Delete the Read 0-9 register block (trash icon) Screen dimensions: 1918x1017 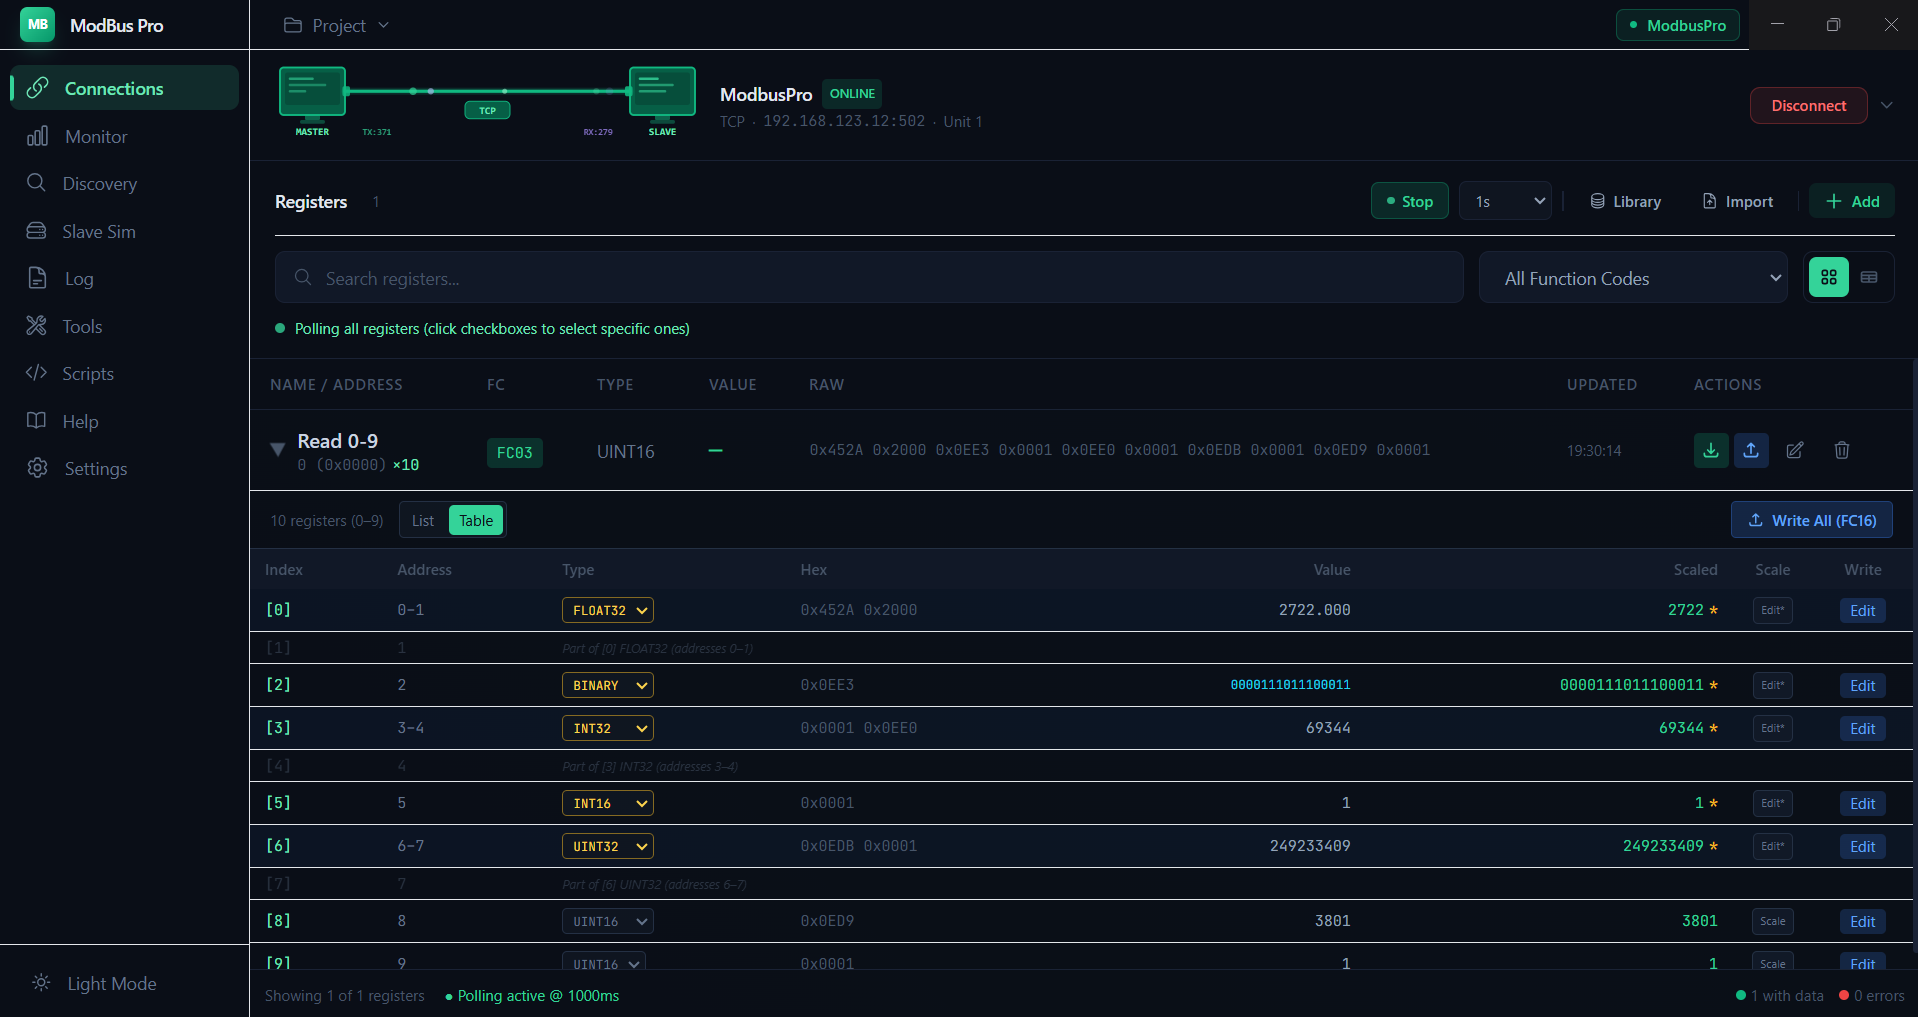tap(1841, 450)
